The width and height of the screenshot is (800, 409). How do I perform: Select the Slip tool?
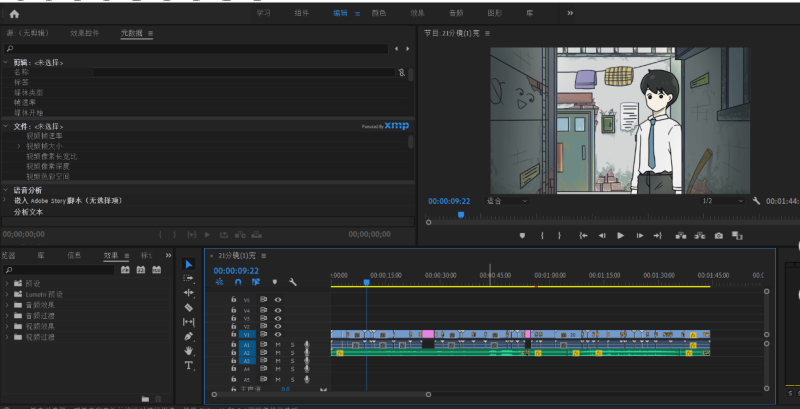pos(189,322)
